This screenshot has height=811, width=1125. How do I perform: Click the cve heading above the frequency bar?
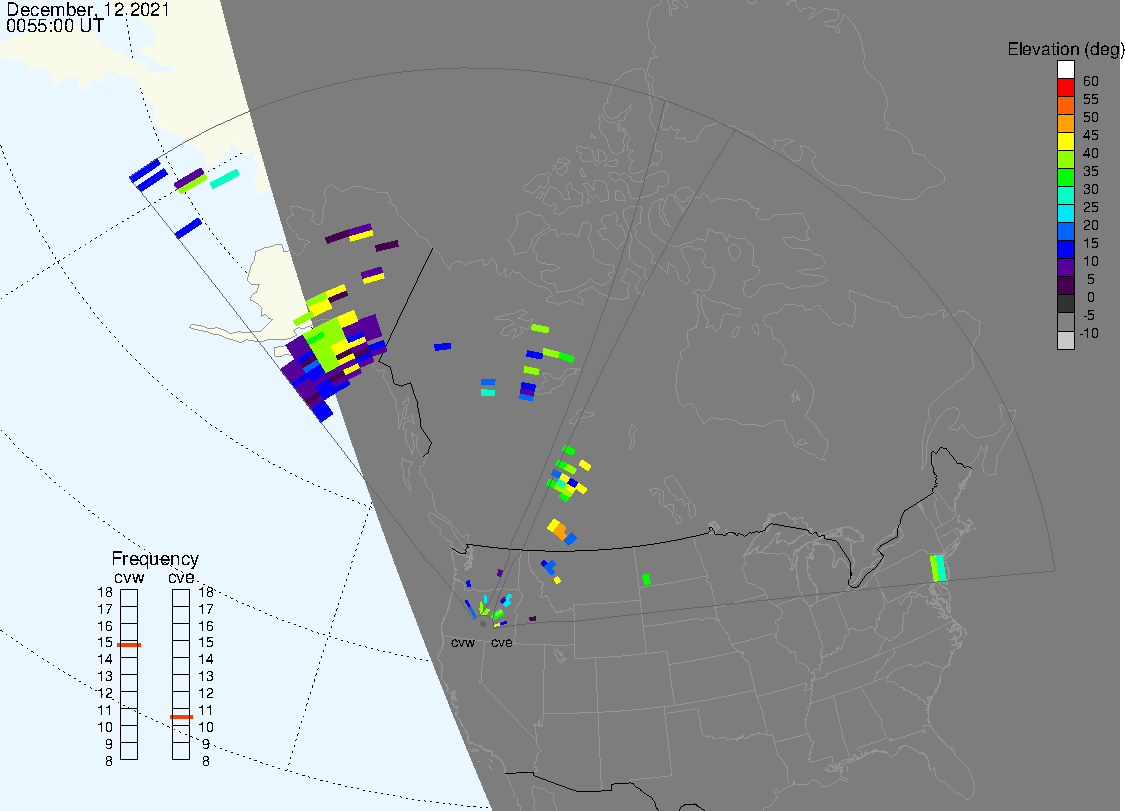point(182,578)
